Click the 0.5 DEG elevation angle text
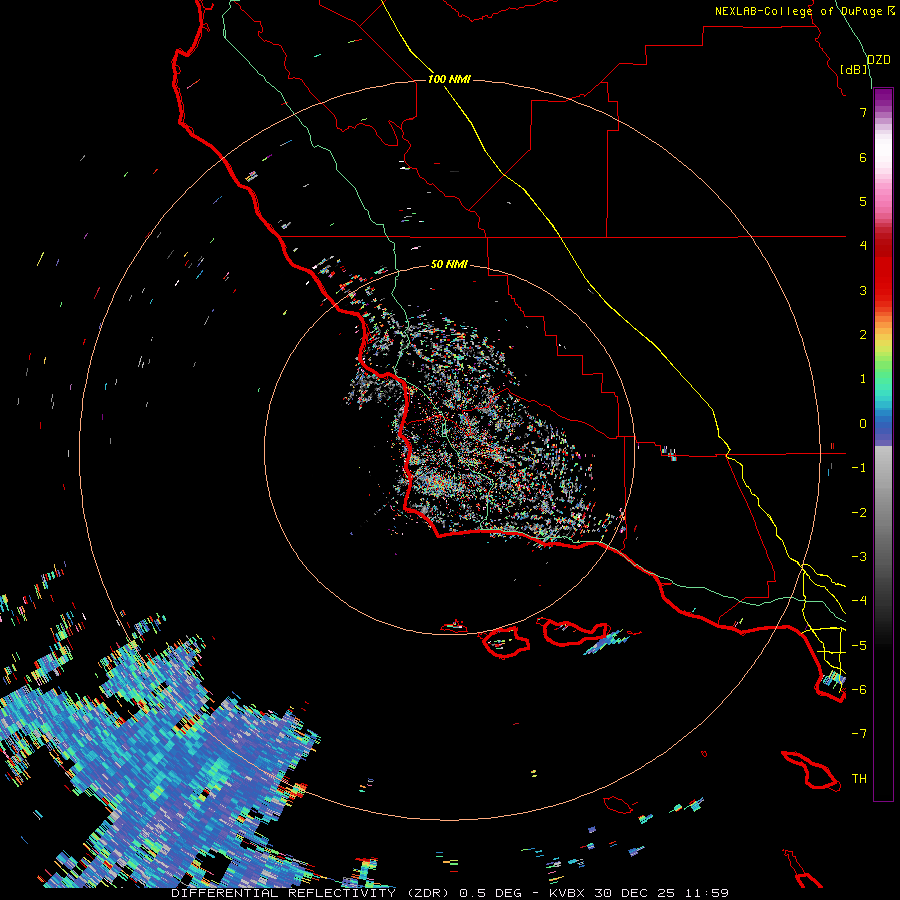The image size is (900, 900). point(491,893)
